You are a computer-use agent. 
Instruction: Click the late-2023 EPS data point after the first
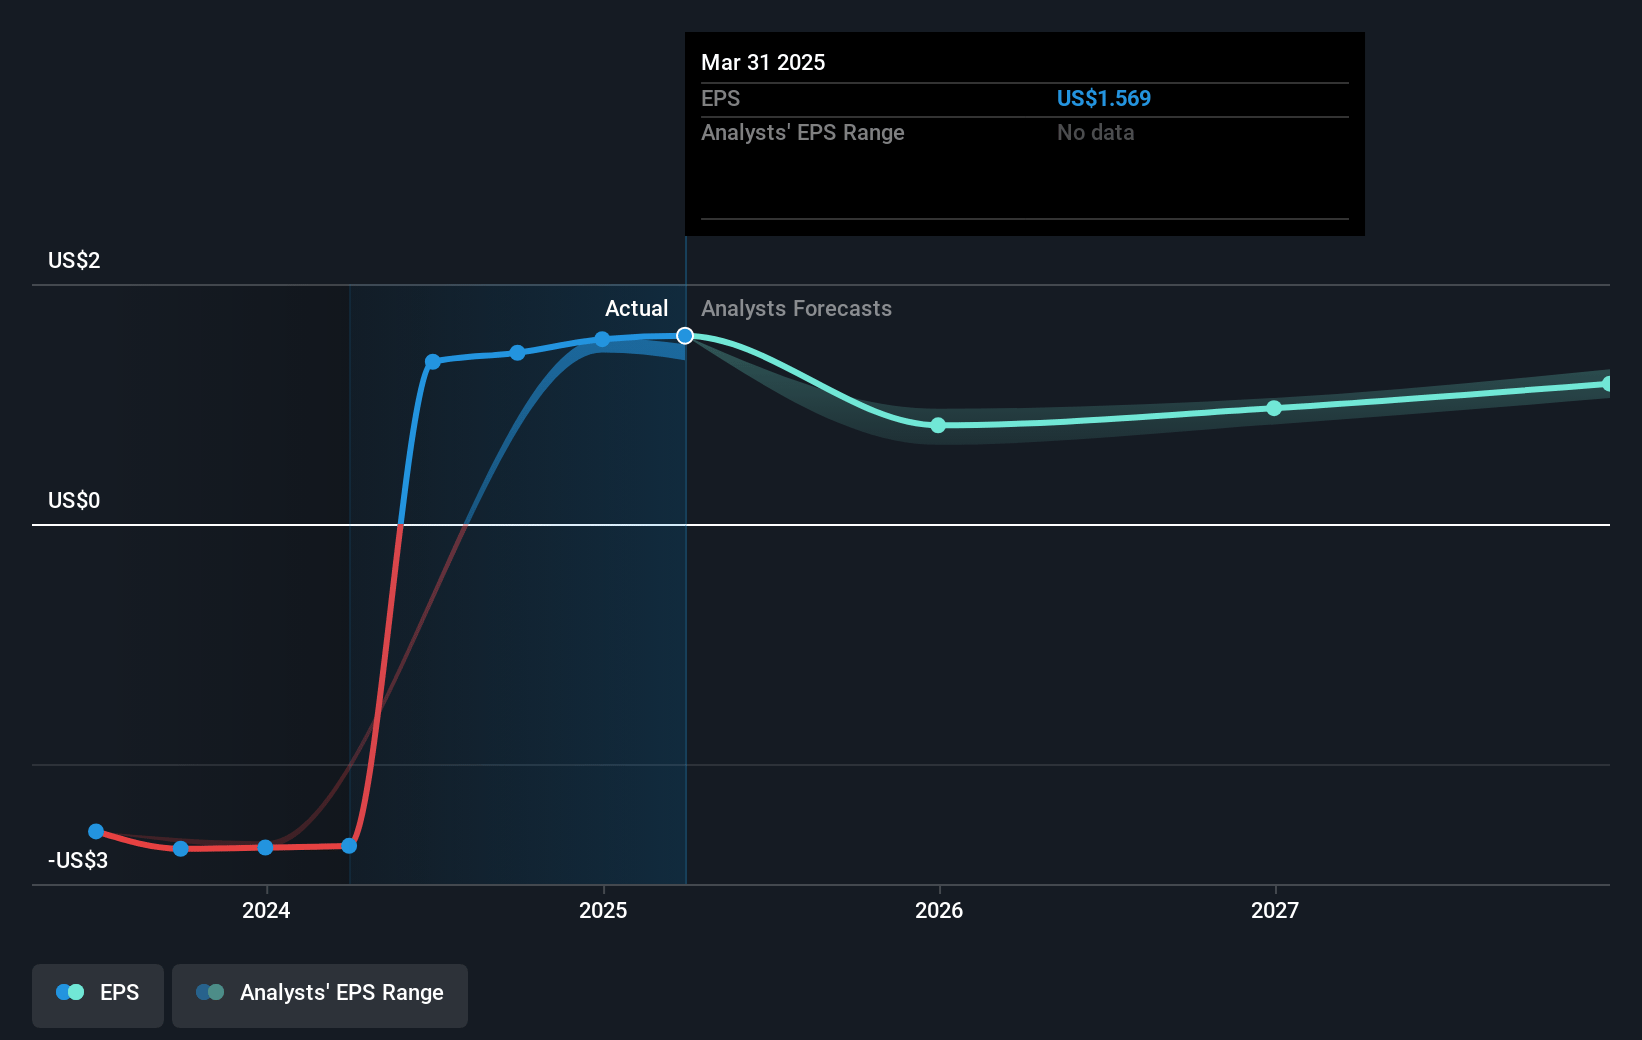(x=180, y=849)
